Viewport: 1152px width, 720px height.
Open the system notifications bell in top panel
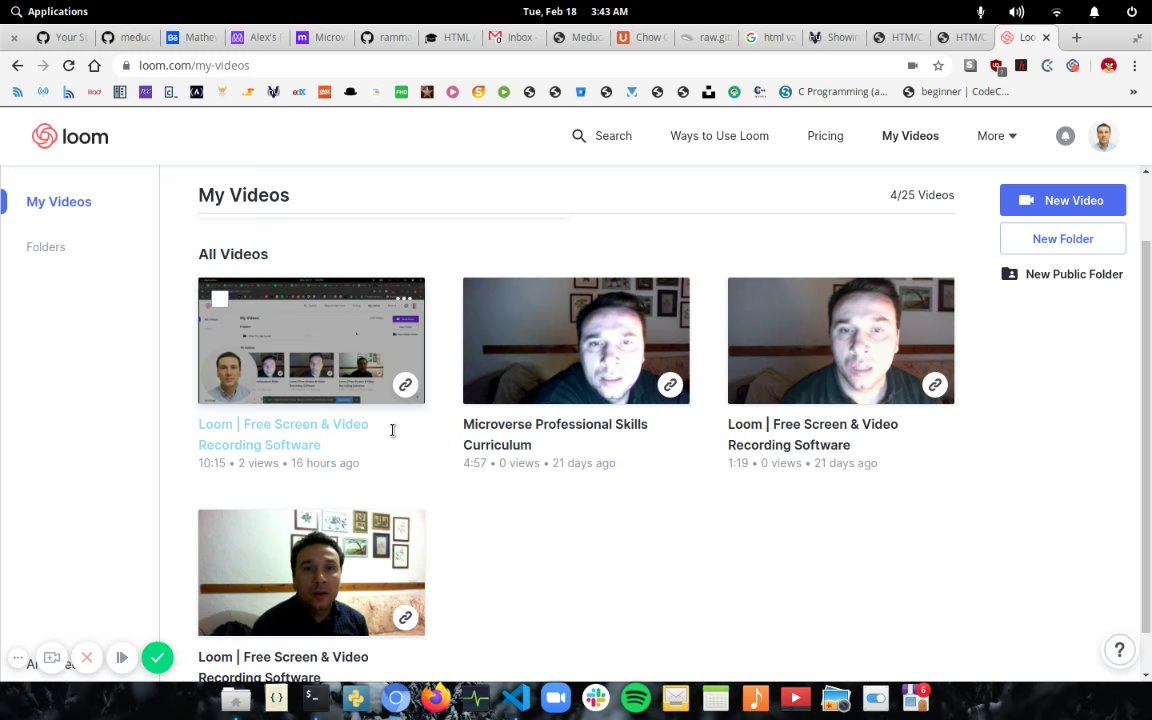(1094, 12)
